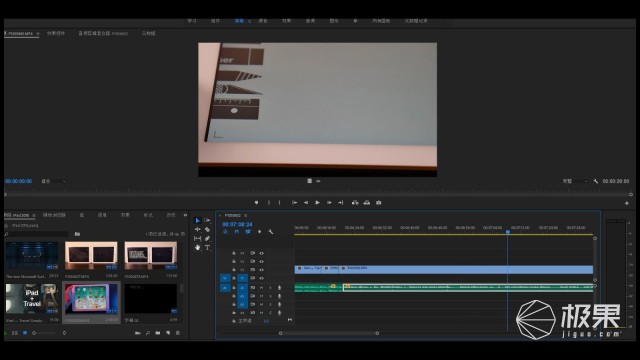Click the Clear trash icon in project panel
Screen dimensions: 640x360
[x=178, y=333]
